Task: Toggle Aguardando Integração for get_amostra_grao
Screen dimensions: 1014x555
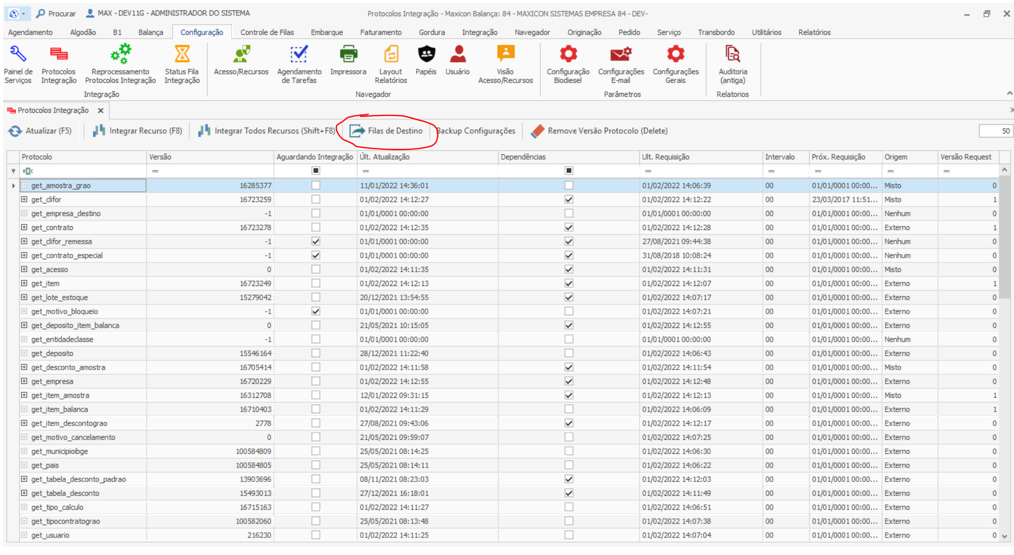Action: pyautogui.click(x=316, y=186)
